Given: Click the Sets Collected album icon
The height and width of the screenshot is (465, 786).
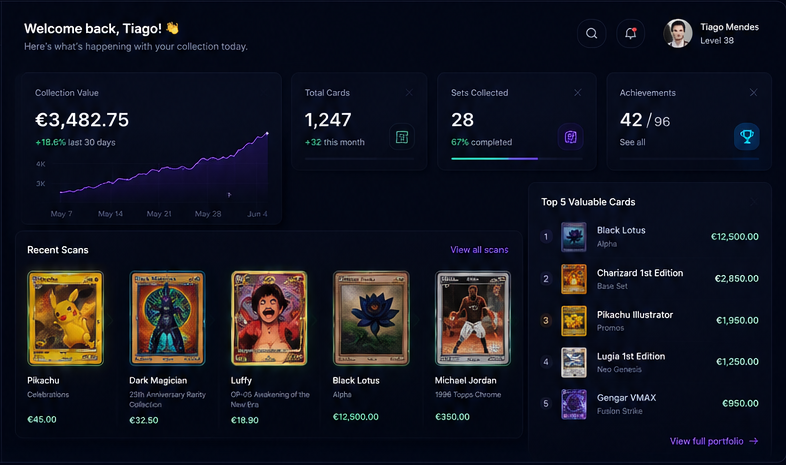Looking at the screenshot, I should tap(570, 137).
